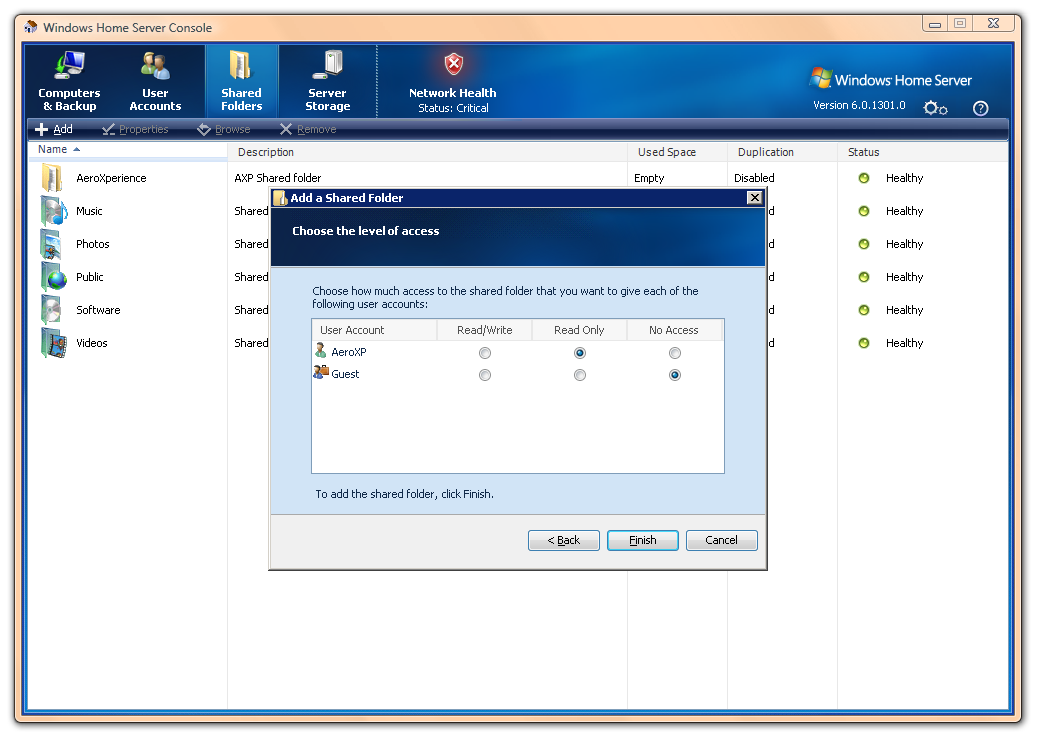Go back with the Back button

(x=564, y=540)
